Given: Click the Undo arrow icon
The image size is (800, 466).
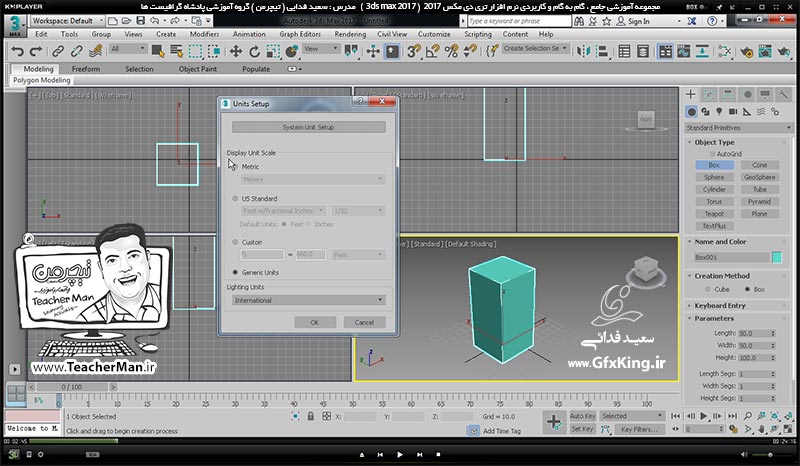Looking at the screenshot, I should click(18, 51).
